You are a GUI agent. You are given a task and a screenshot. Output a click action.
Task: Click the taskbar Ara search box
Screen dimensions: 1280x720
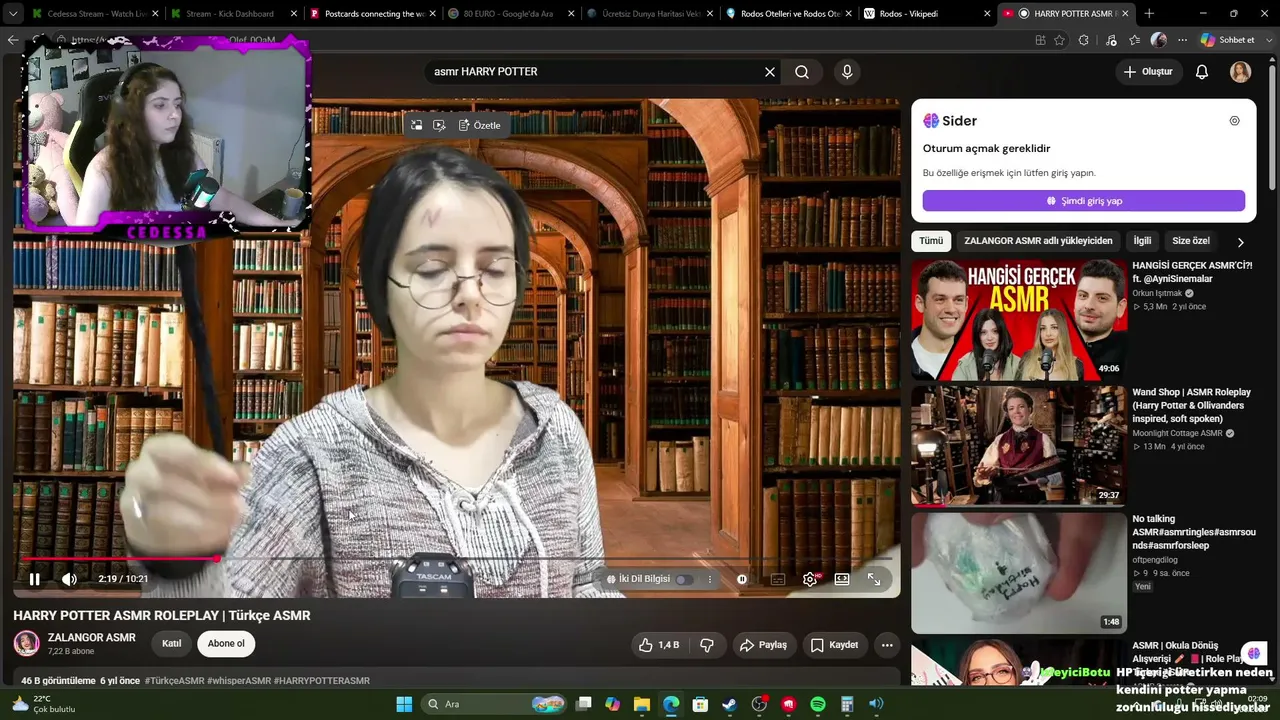tap(495, 704)
